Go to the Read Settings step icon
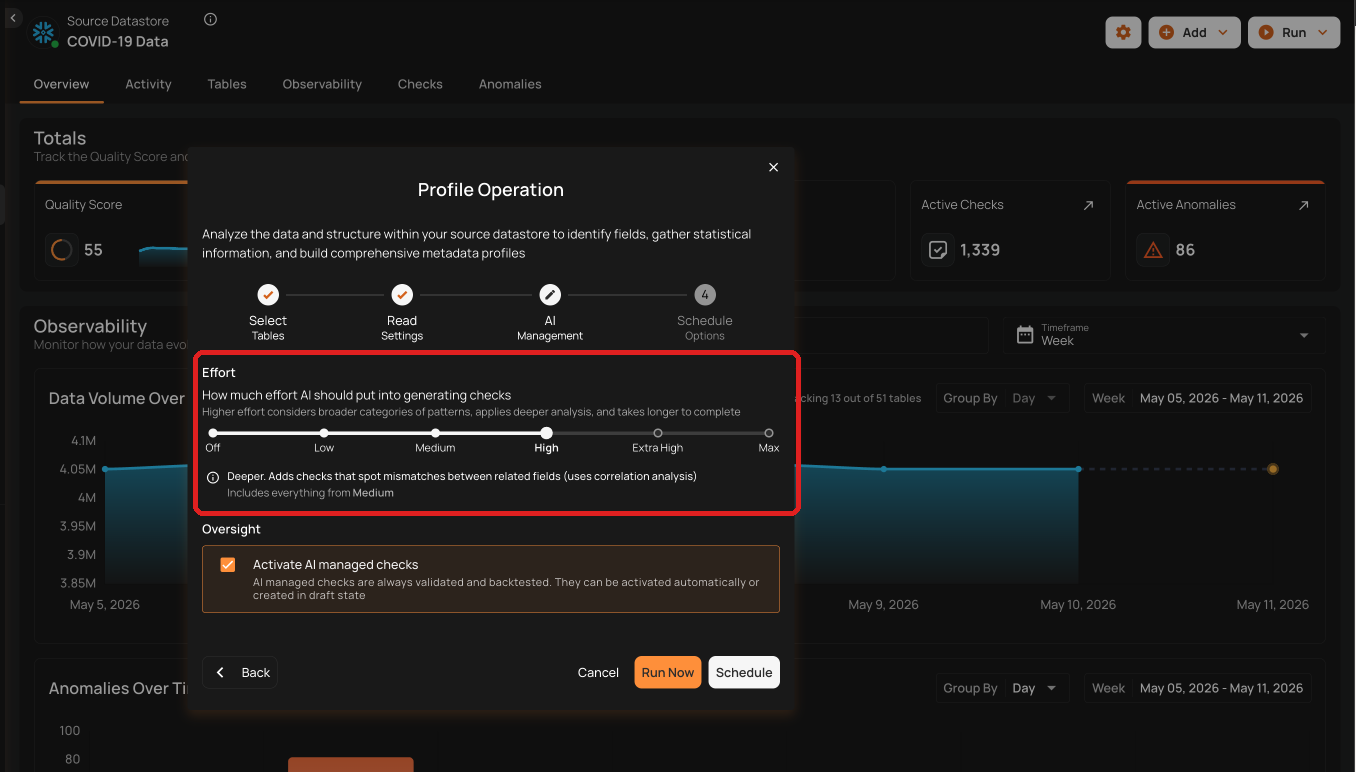1356x772 pixels. (x=402, y=295)
